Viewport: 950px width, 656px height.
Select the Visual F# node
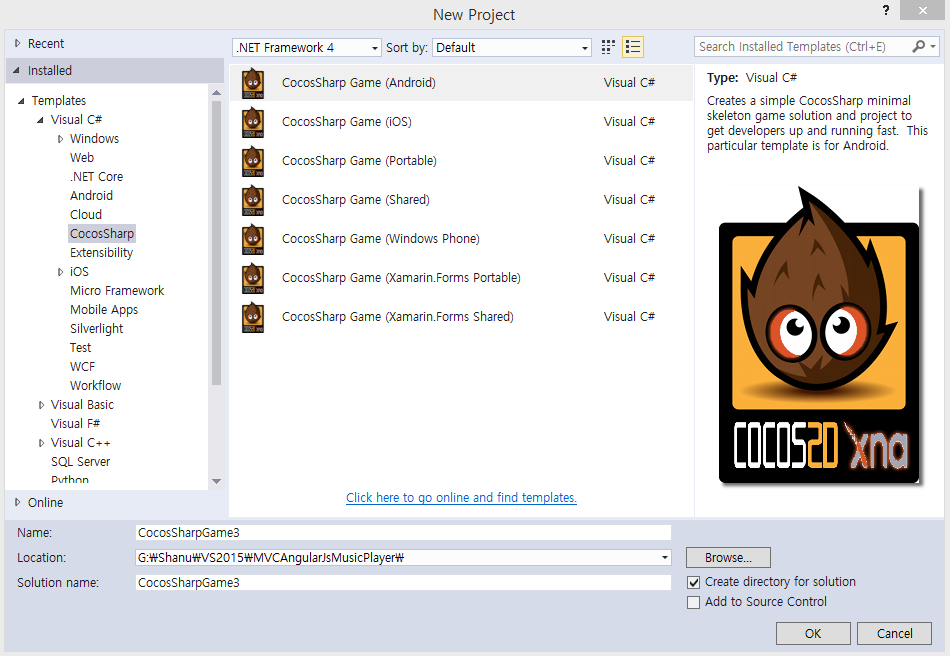tap(75, 423)
